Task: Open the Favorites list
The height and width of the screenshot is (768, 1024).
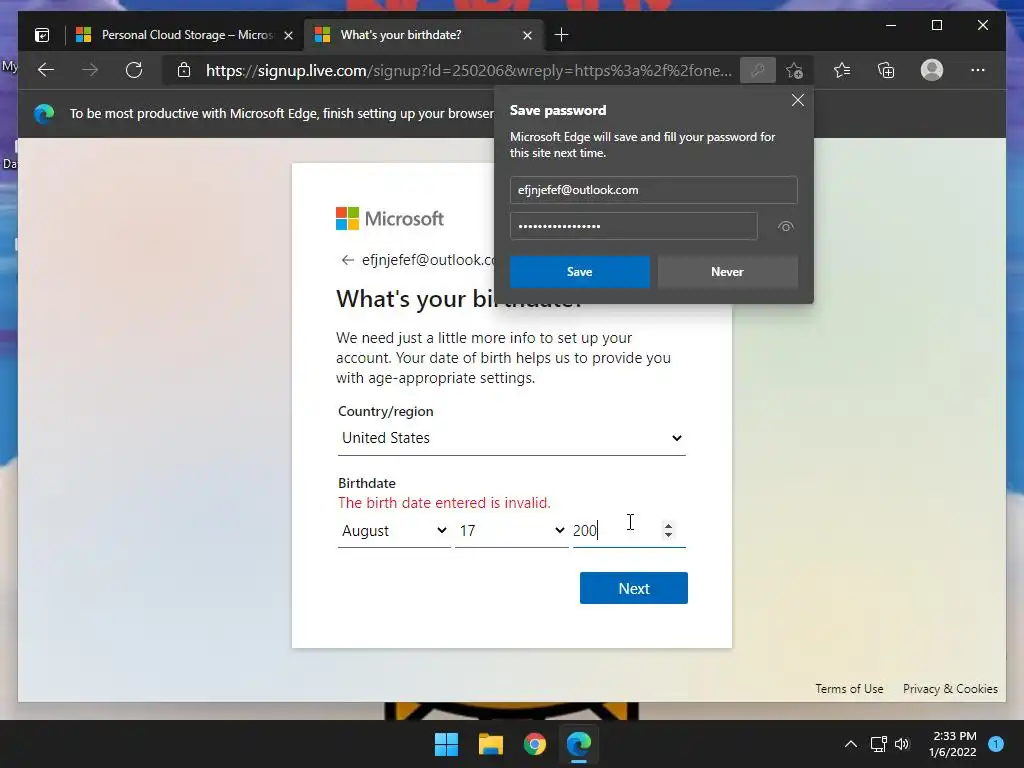Action: tap(842, 70)
